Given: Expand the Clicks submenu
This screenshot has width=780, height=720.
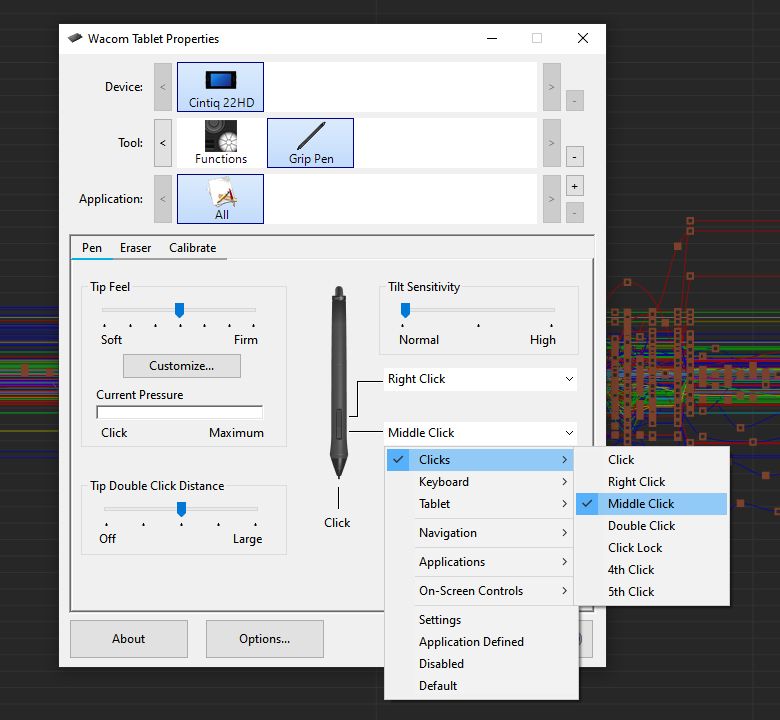Looking at the screenshot, I should (x=480, y=460).
